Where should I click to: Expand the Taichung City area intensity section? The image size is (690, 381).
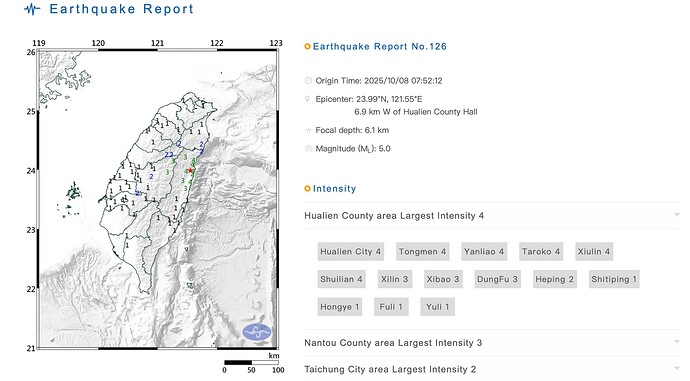coord(492,369)
